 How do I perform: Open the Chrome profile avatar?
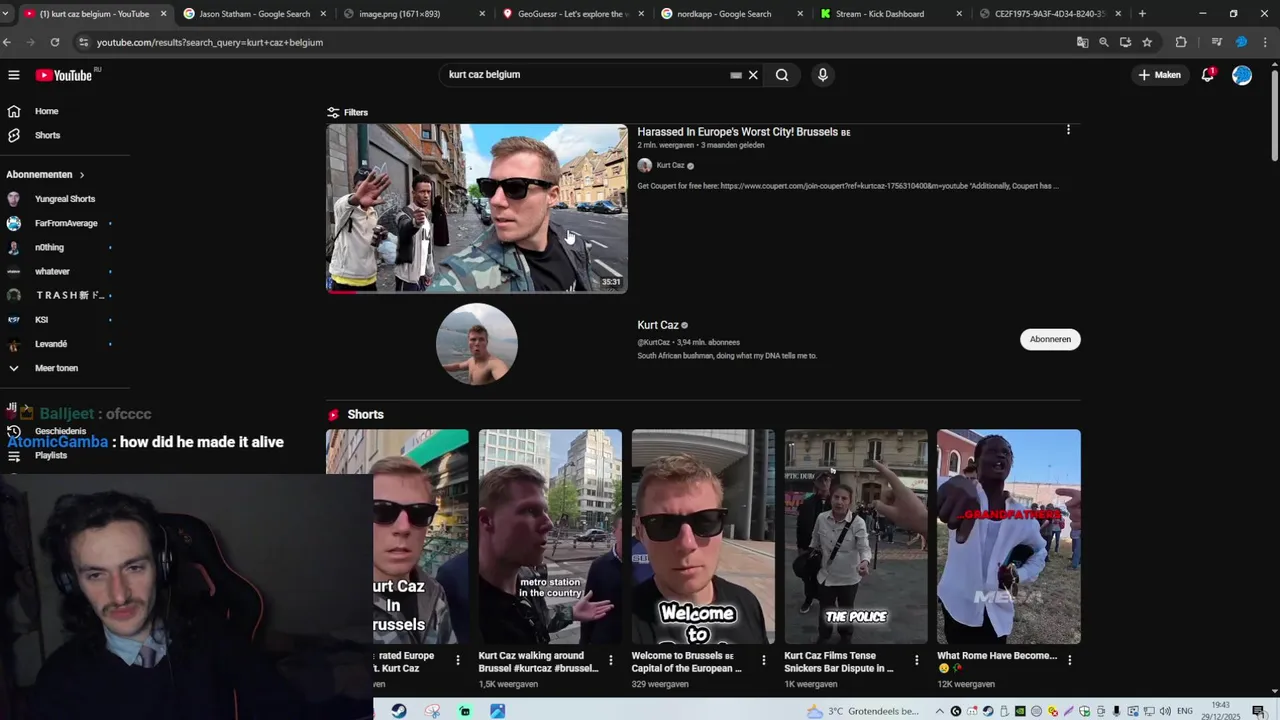point(1241,42)
